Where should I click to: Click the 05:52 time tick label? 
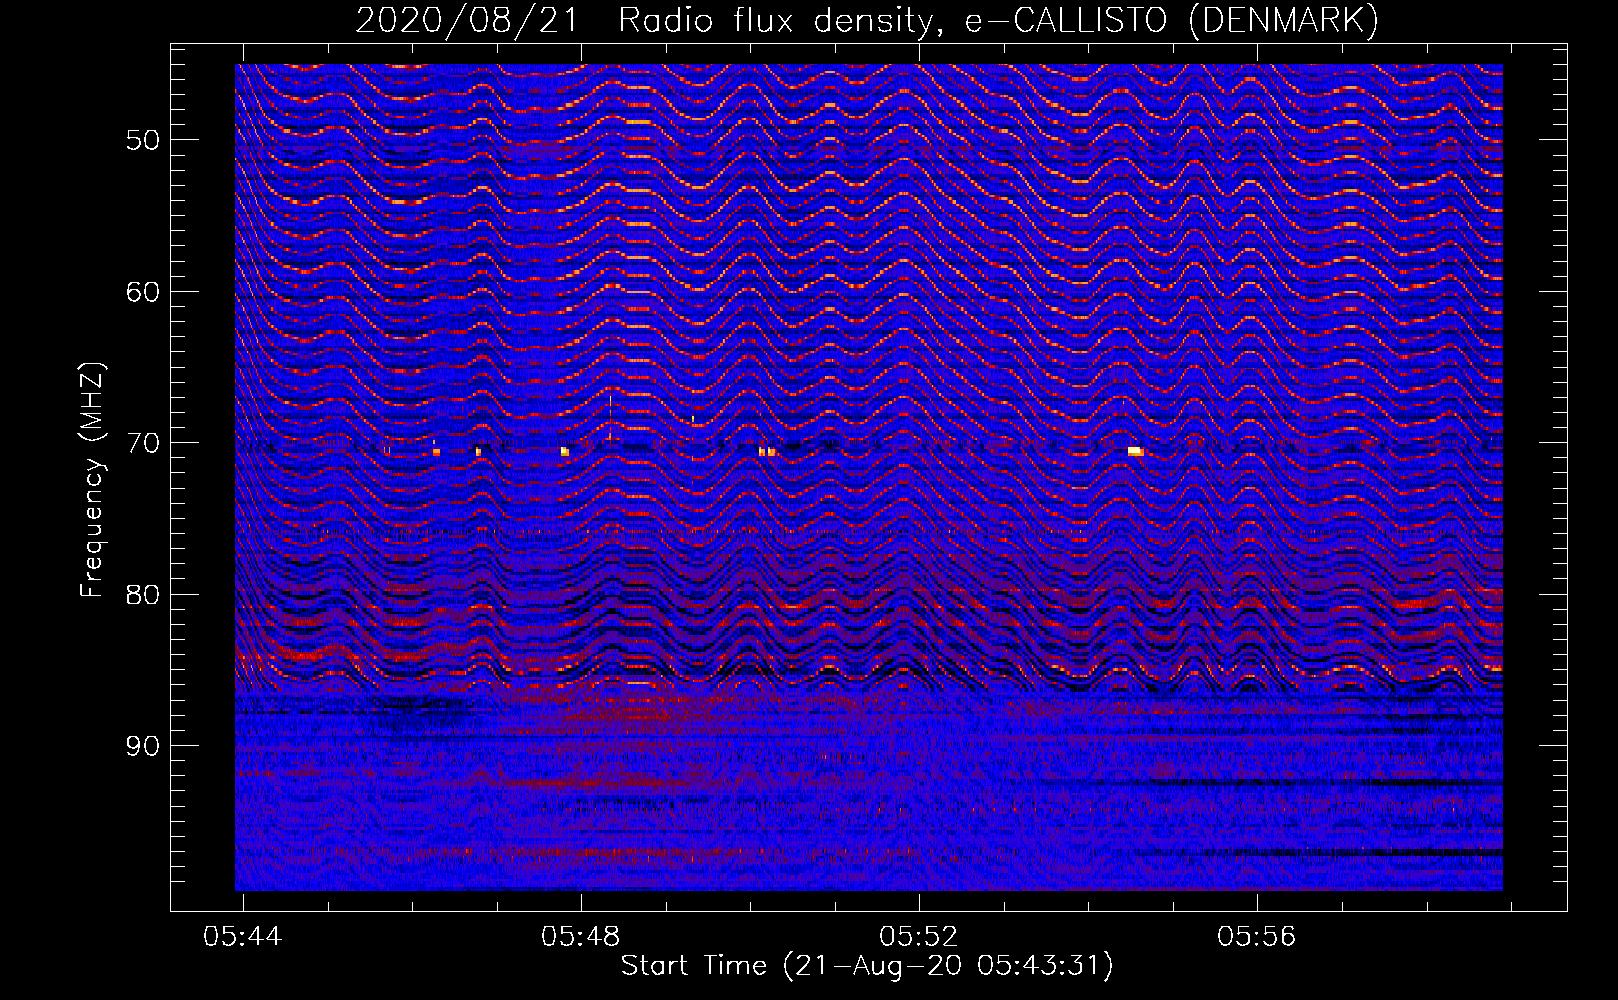(x=918, y=937)
